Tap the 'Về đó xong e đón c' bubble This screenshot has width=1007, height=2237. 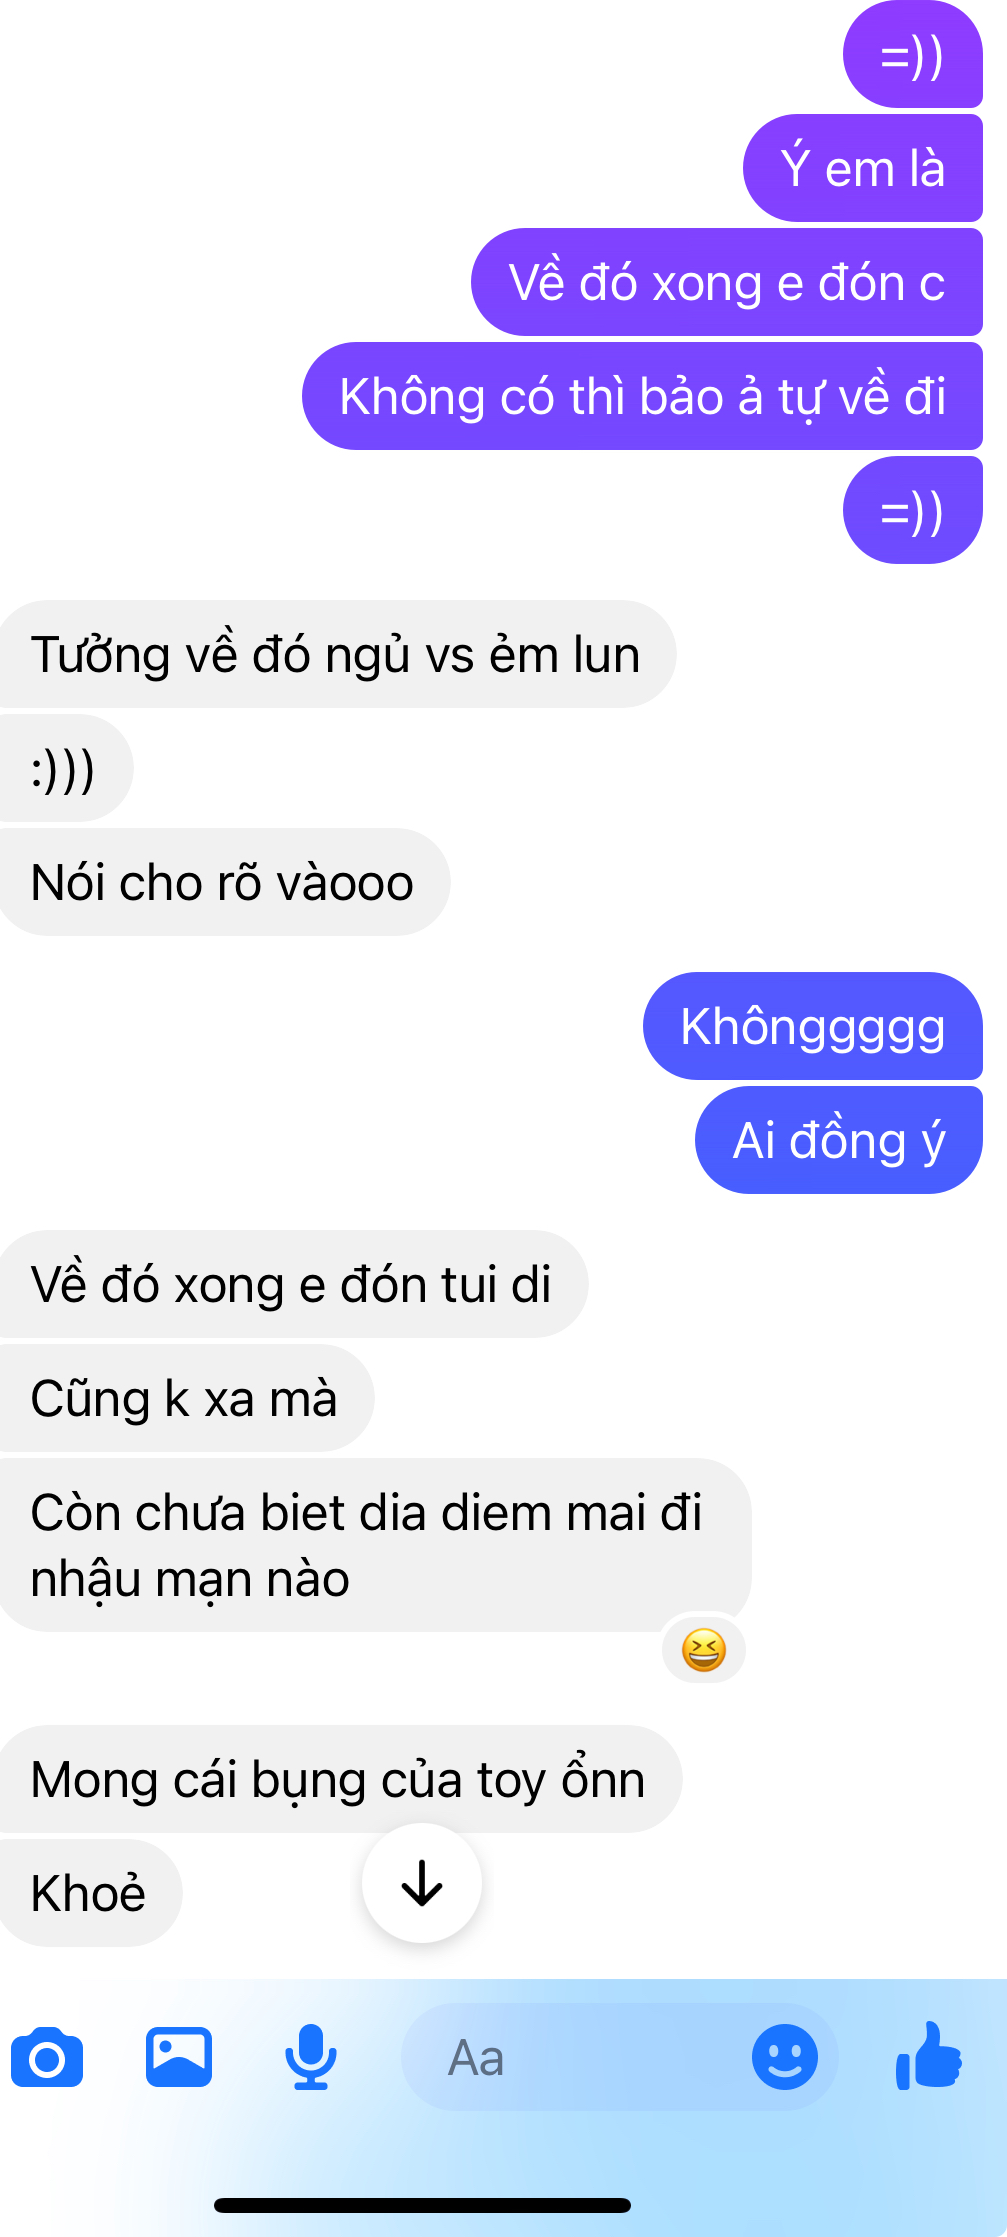[x=727, y=282]
